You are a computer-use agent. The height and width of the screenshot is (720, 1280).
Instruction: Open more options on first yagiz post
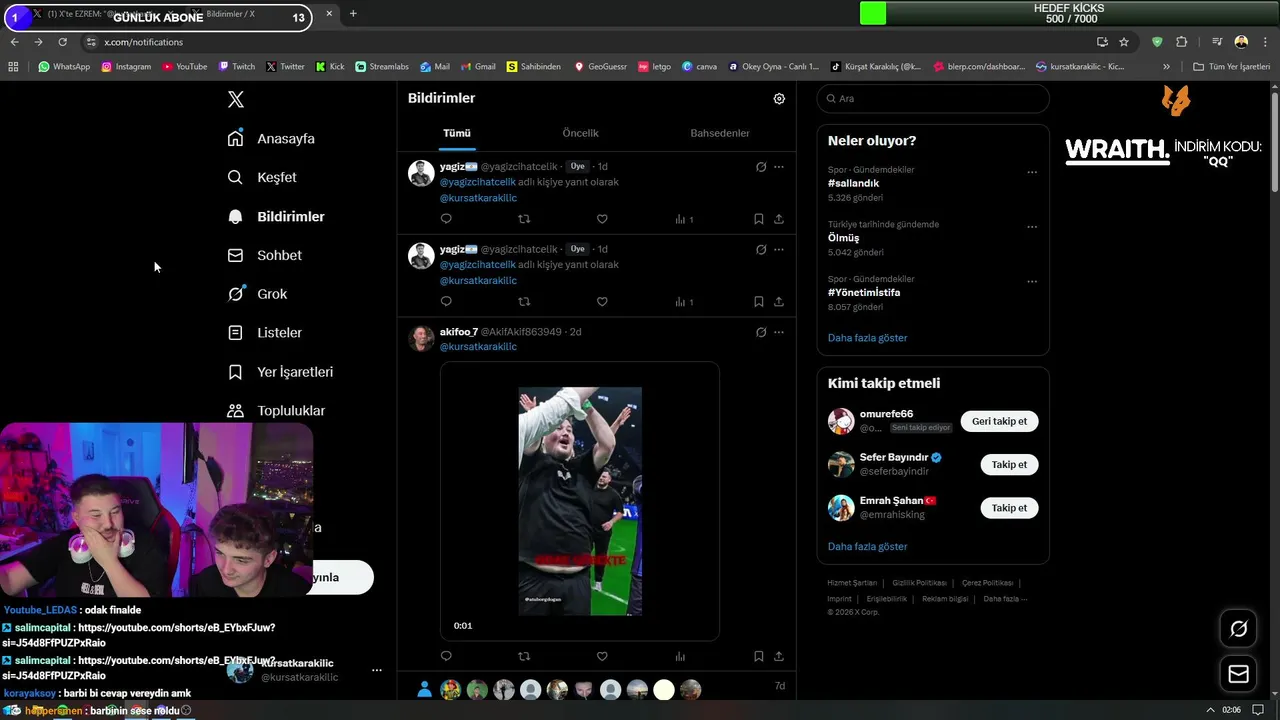[779, 167]
